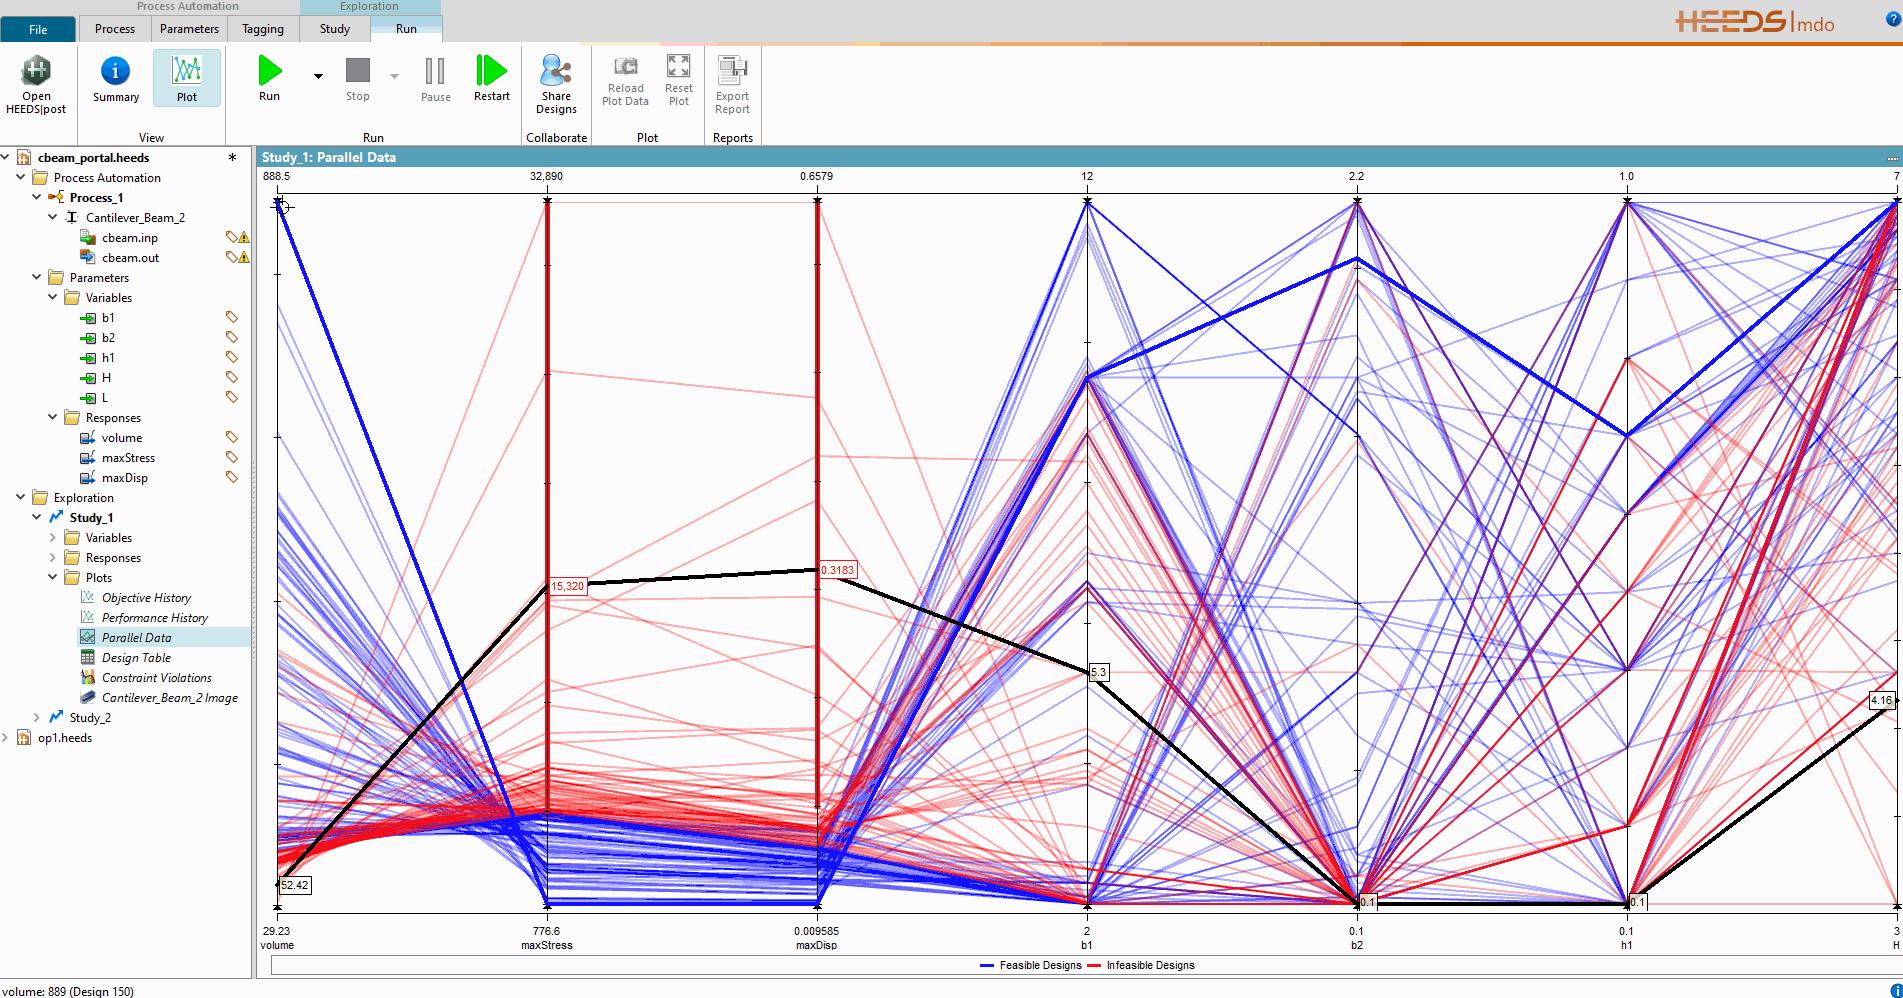Select the cbeam.out file

coord(130,257)
